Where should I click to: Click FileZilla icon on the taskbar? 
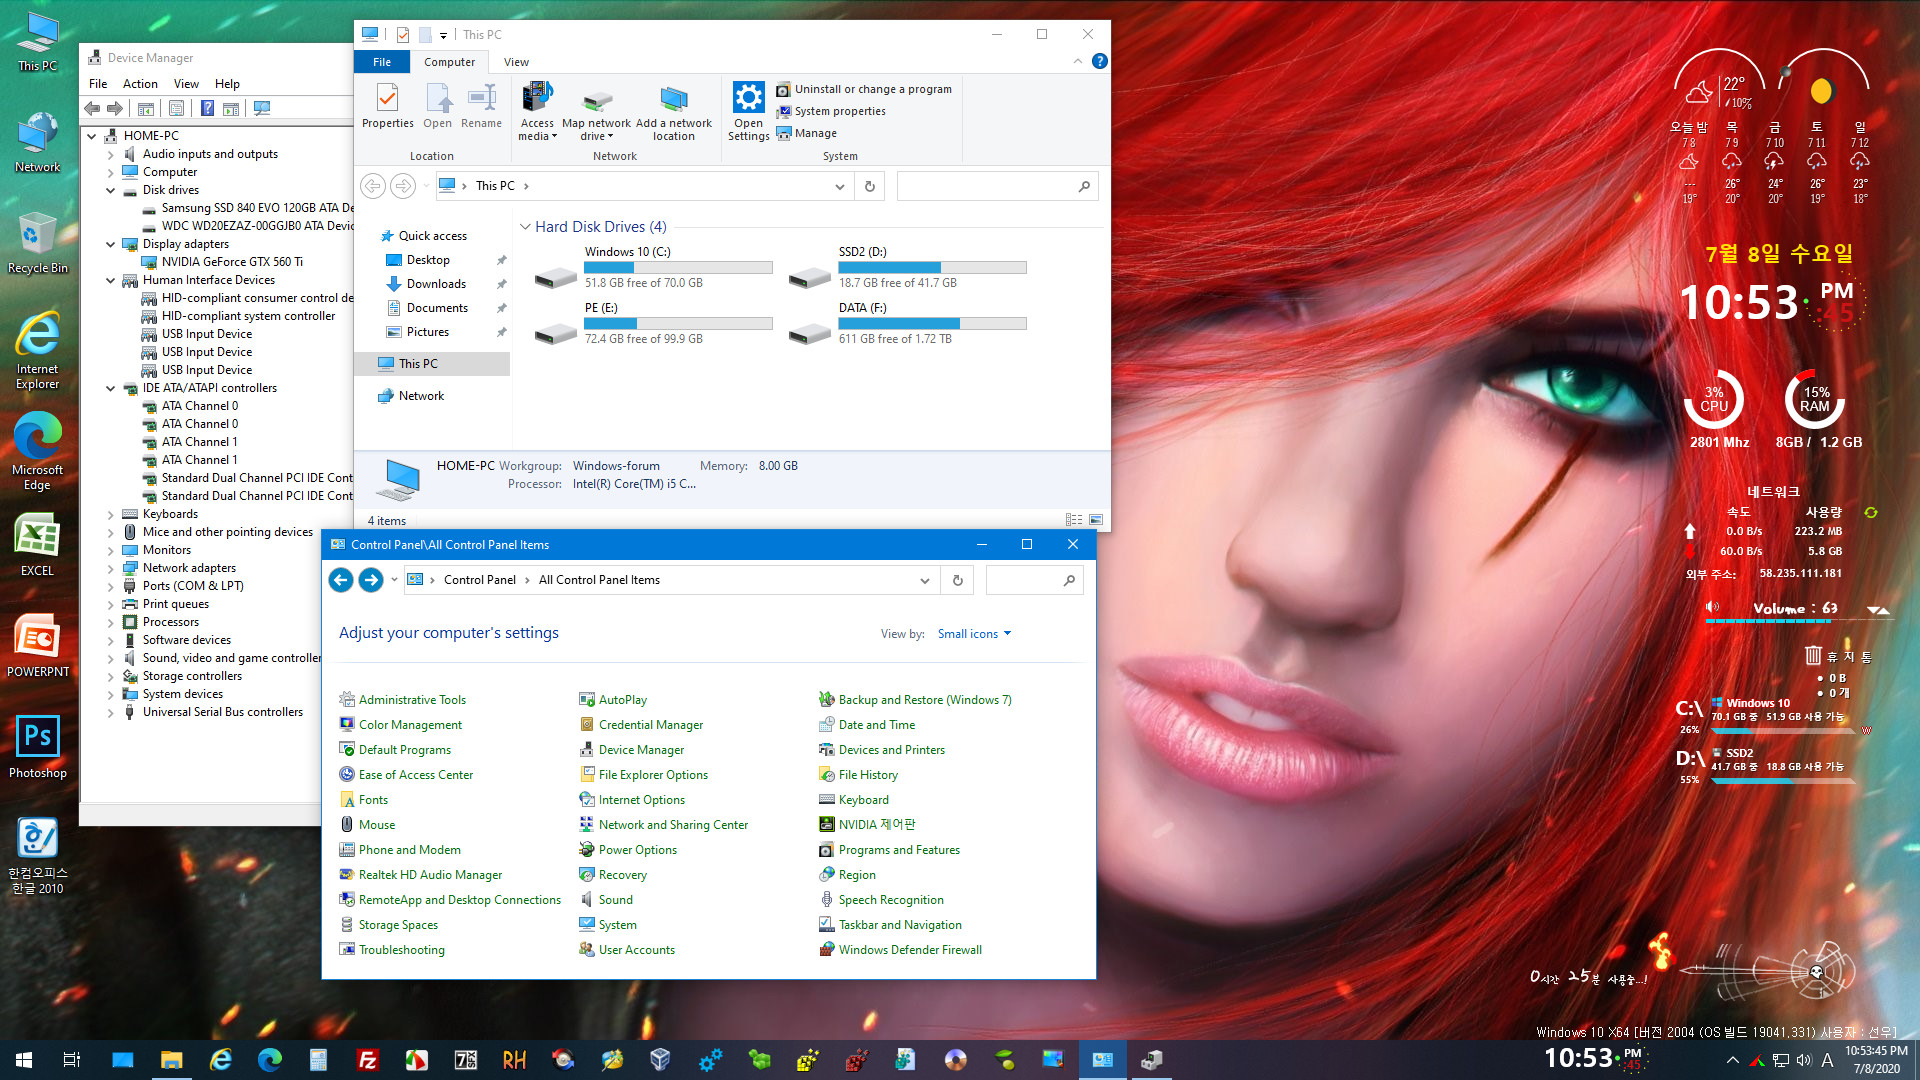367,1059
